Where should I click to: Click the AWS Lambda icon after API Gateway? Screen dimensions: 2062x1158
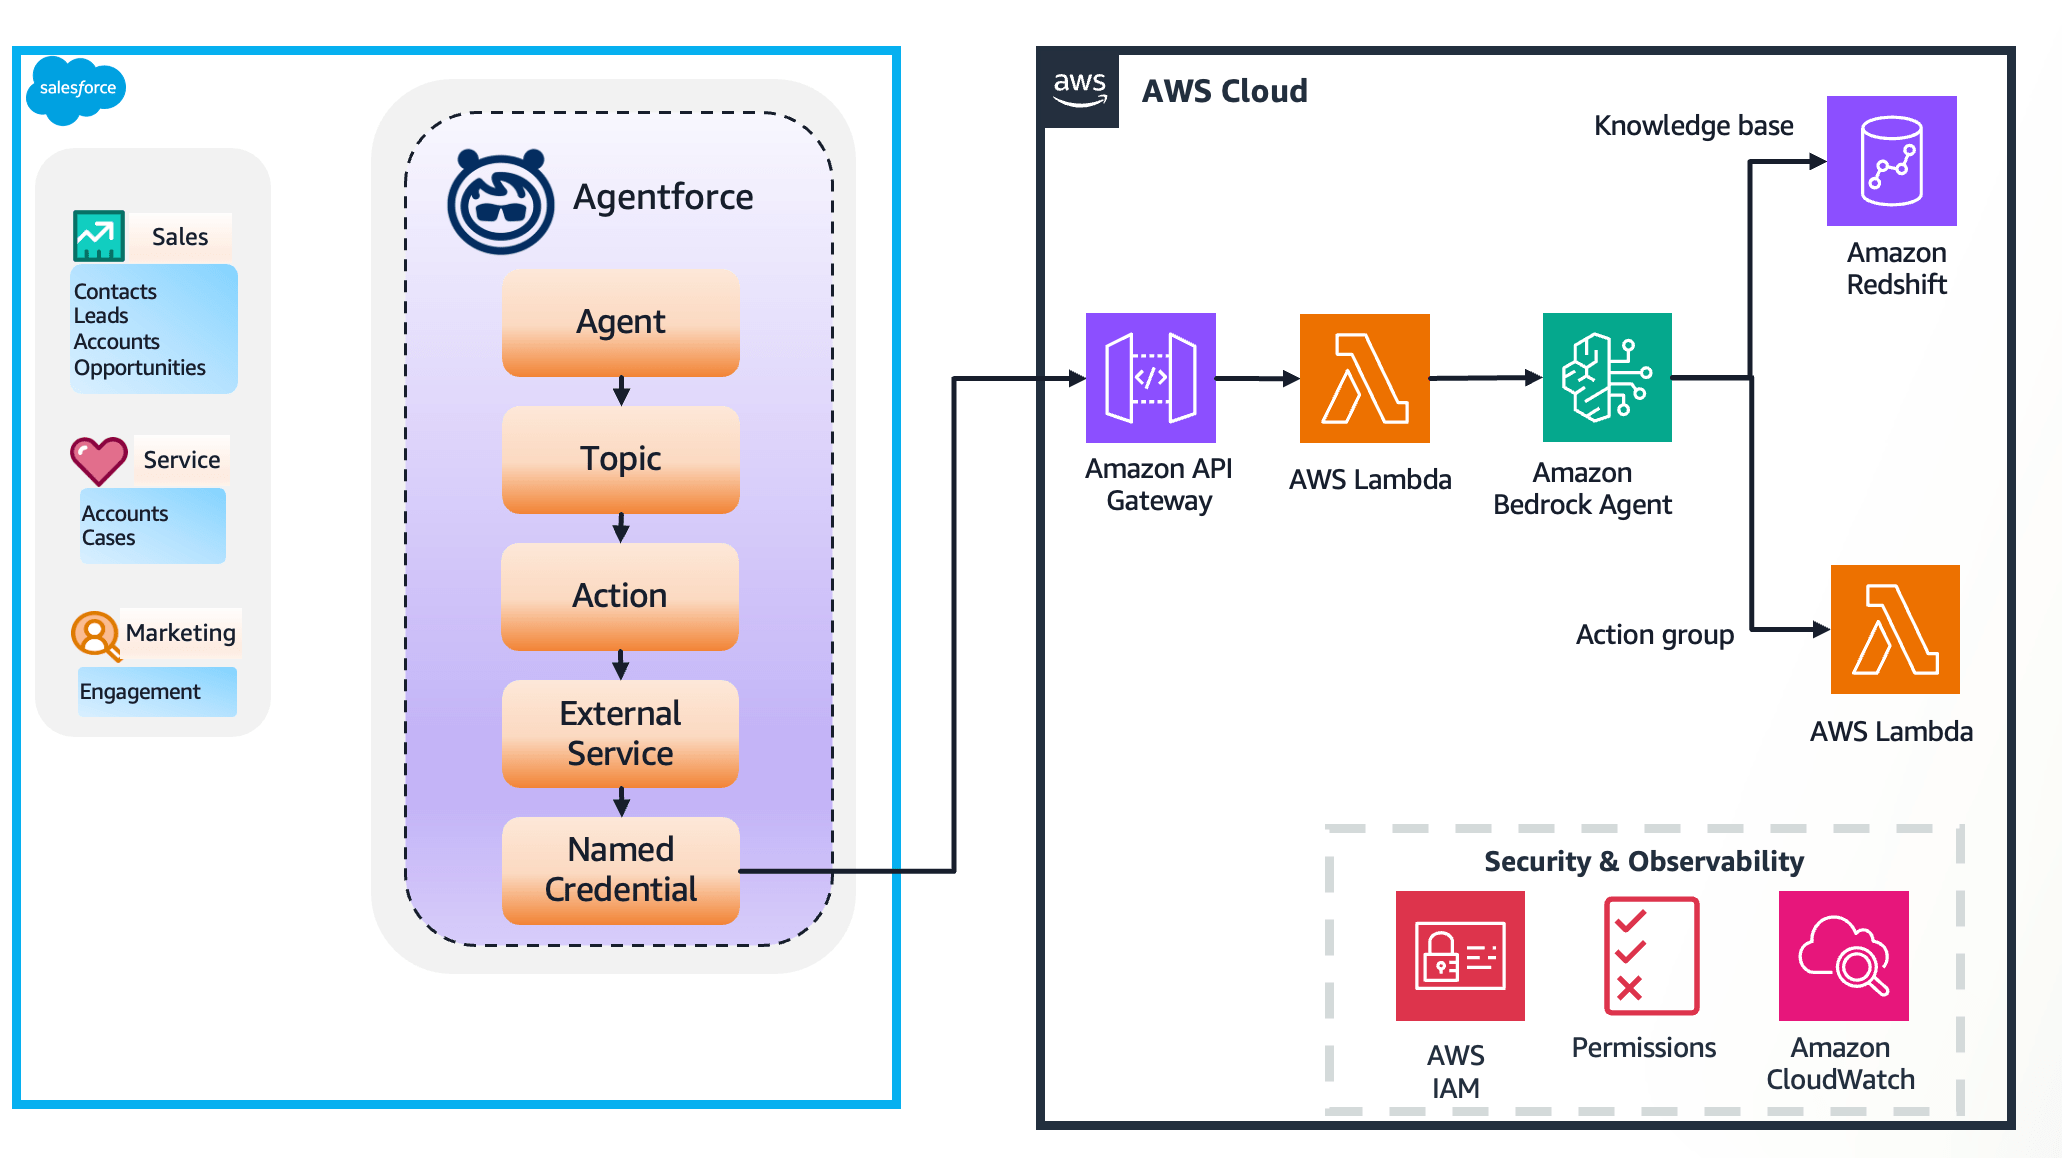click(x=1364, y=378)
